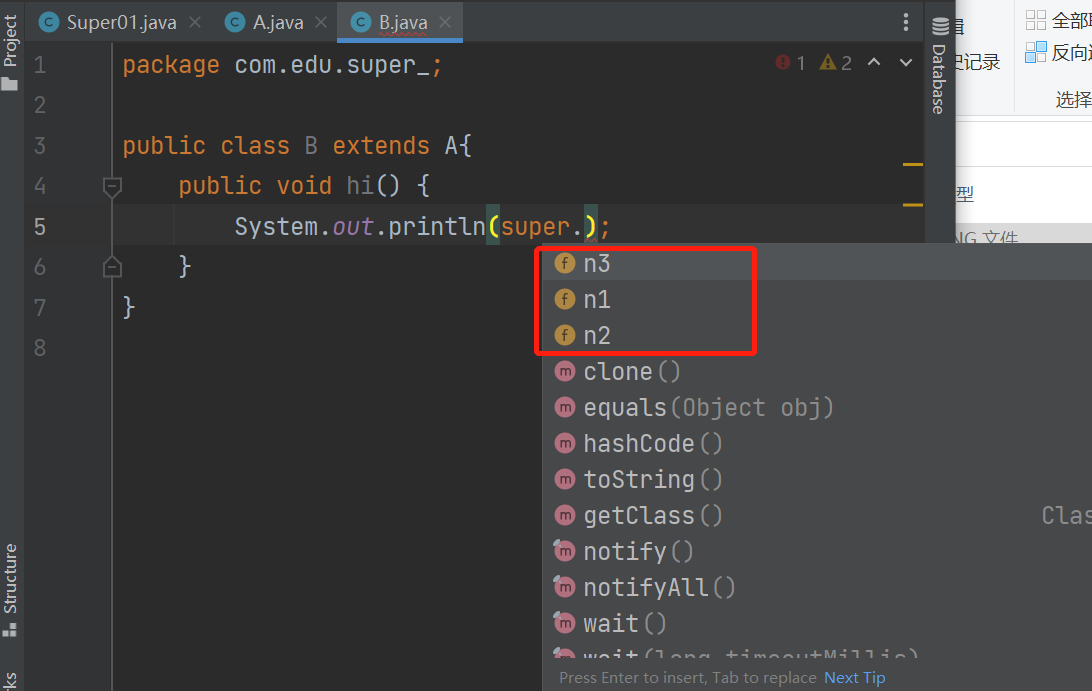Click fold end marker at line 6
The image size is (1092, 691).
[x=112, y=267]
